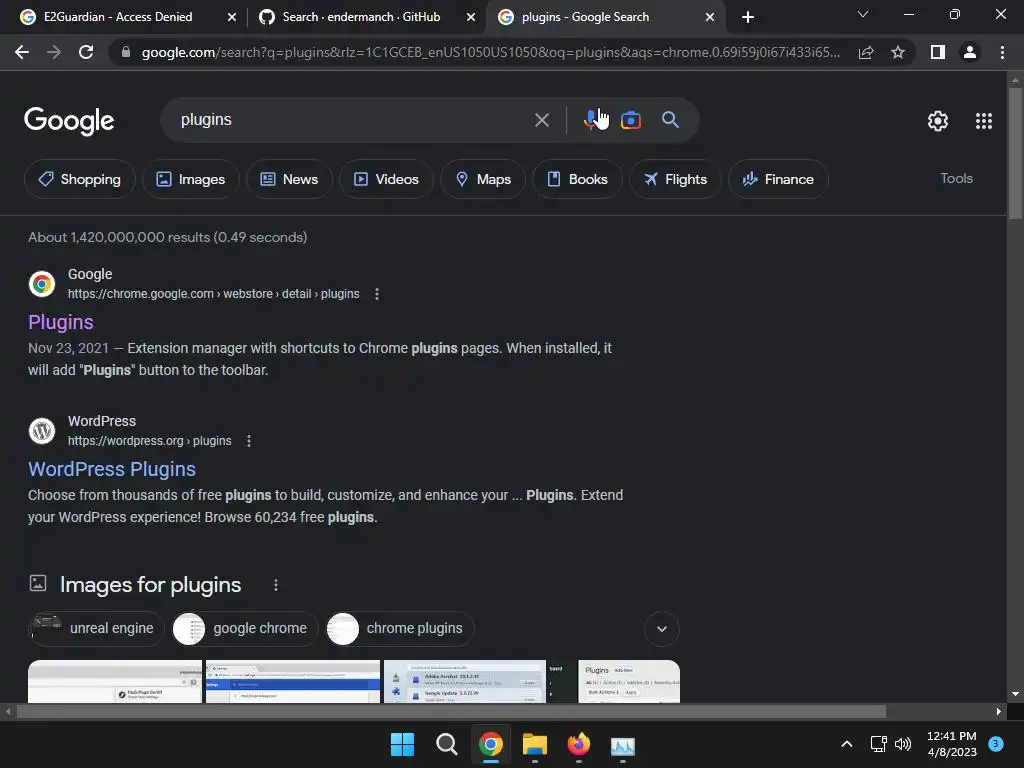Open the Chrome profile menu

970,52
